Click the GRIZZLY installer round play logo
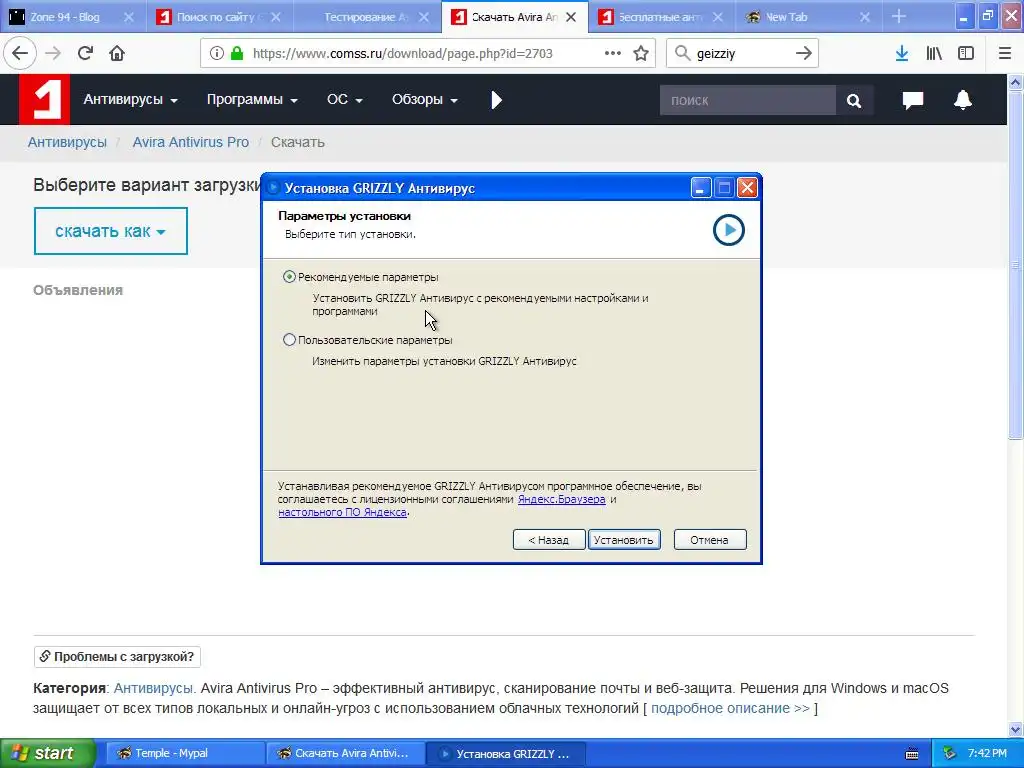 pyautogui.click(x=729, y=230)
